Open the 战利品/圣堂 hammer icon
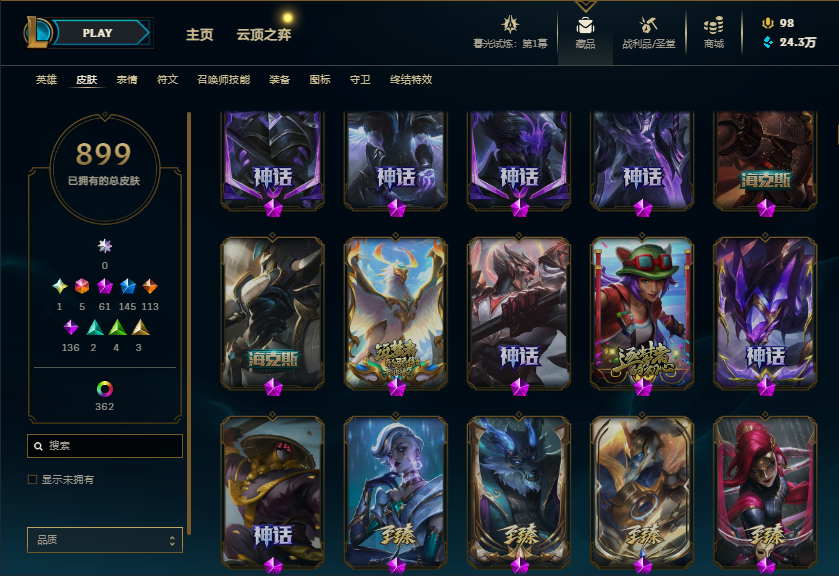 click(x=649, y=25)
